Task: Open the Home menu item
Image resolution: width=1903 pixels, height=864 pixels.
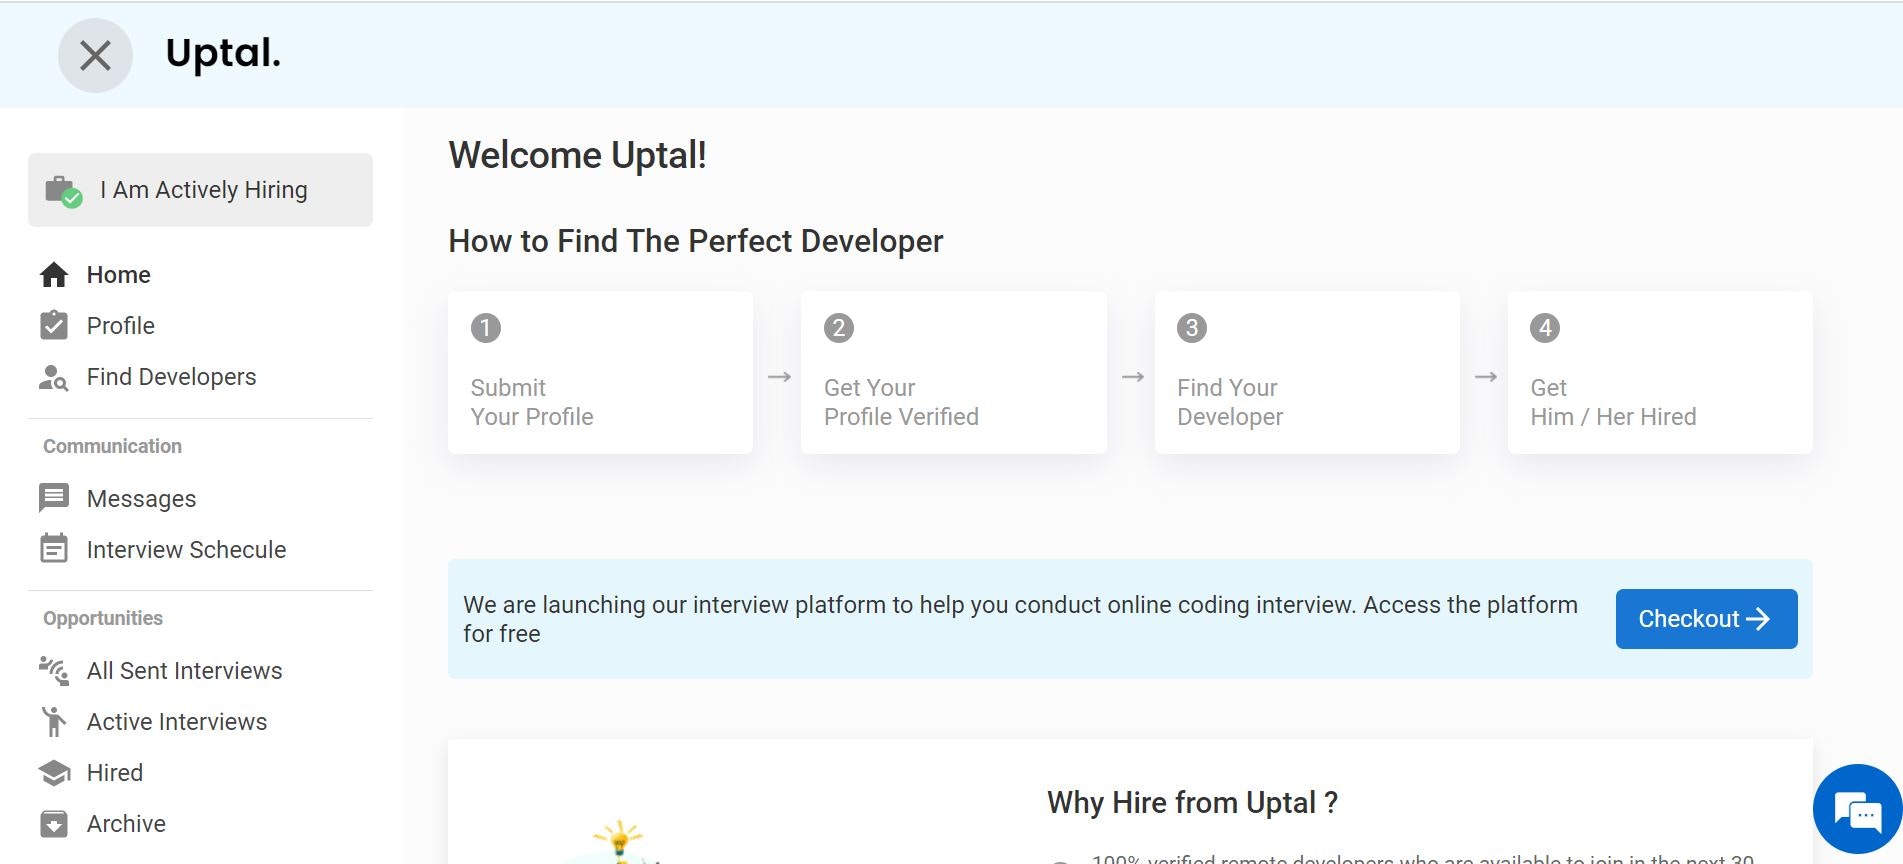Action: pos(119,275)
